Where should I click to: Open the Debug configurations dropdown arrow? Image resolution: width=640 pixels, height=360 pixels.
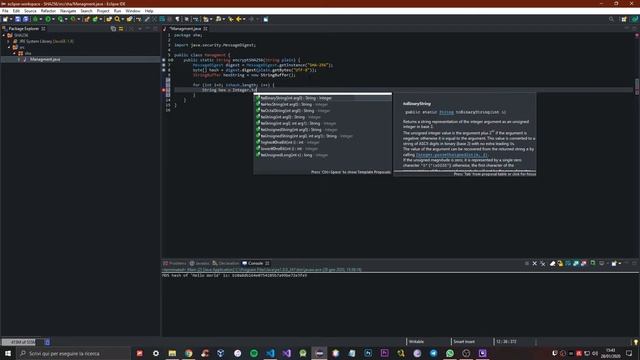(x=40, y=19)
